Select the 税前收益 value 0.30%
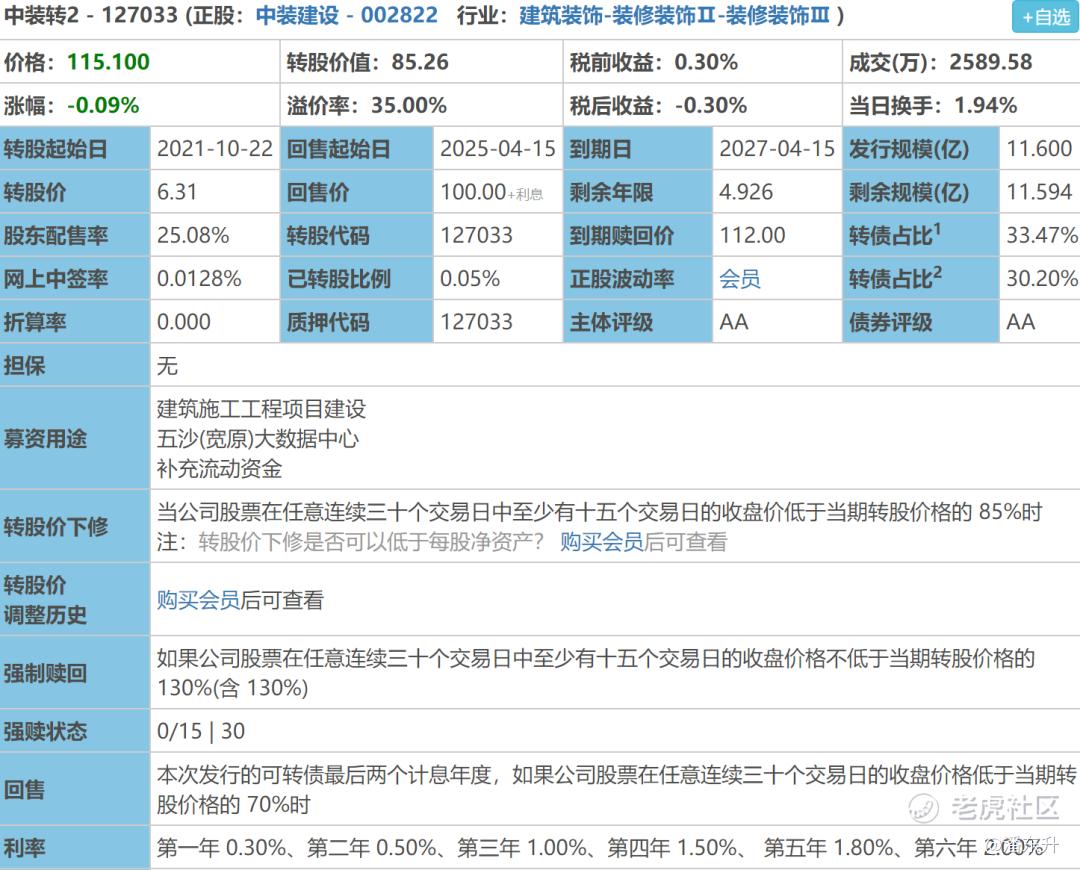This screenshot has height=870, width=1080. tap(706, 62)
